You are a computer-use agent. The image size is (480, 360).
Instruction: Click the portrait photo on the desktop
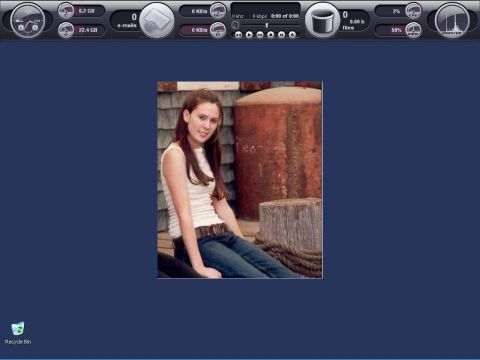click(x=240, y=180)
